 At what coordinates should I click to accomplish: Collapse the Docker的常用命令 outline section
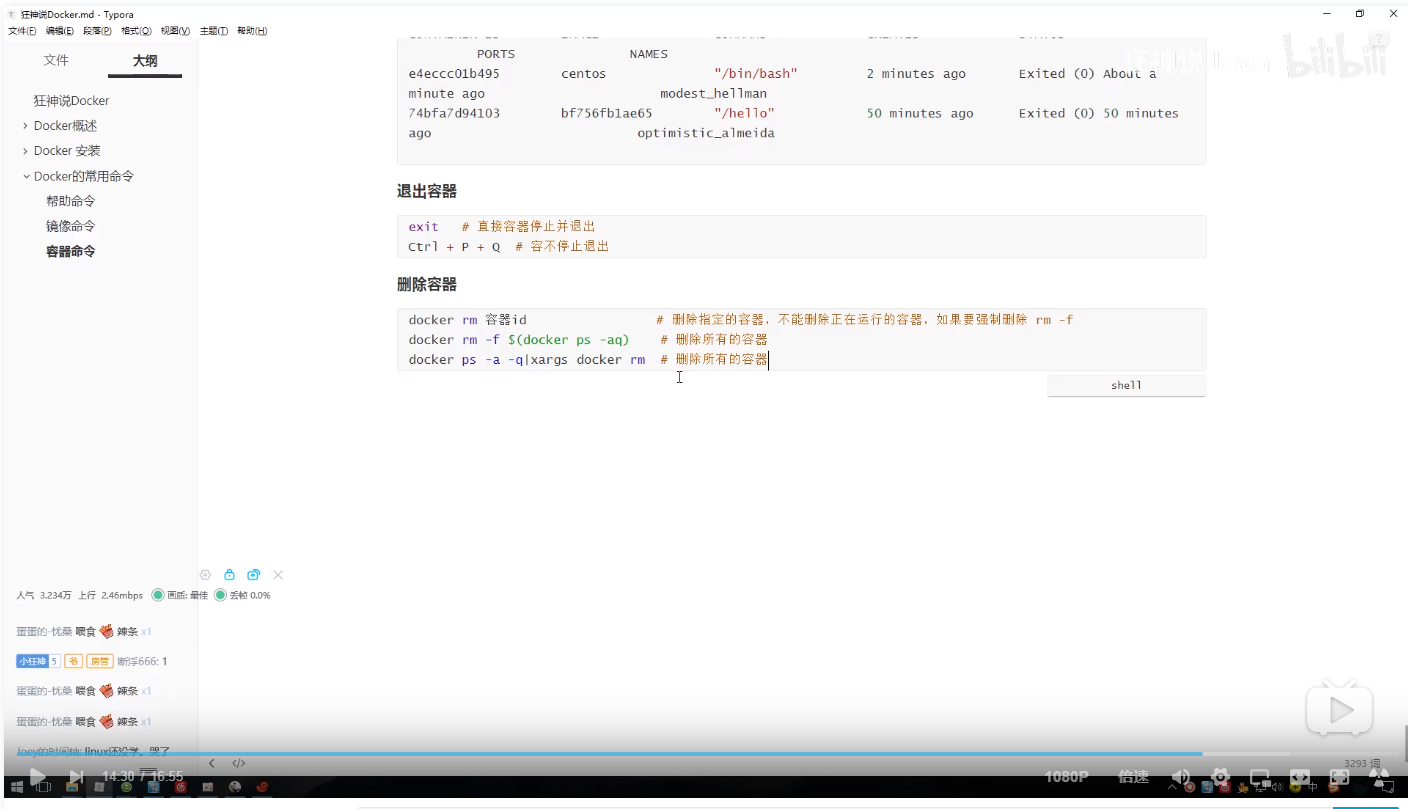coord(25,176)
